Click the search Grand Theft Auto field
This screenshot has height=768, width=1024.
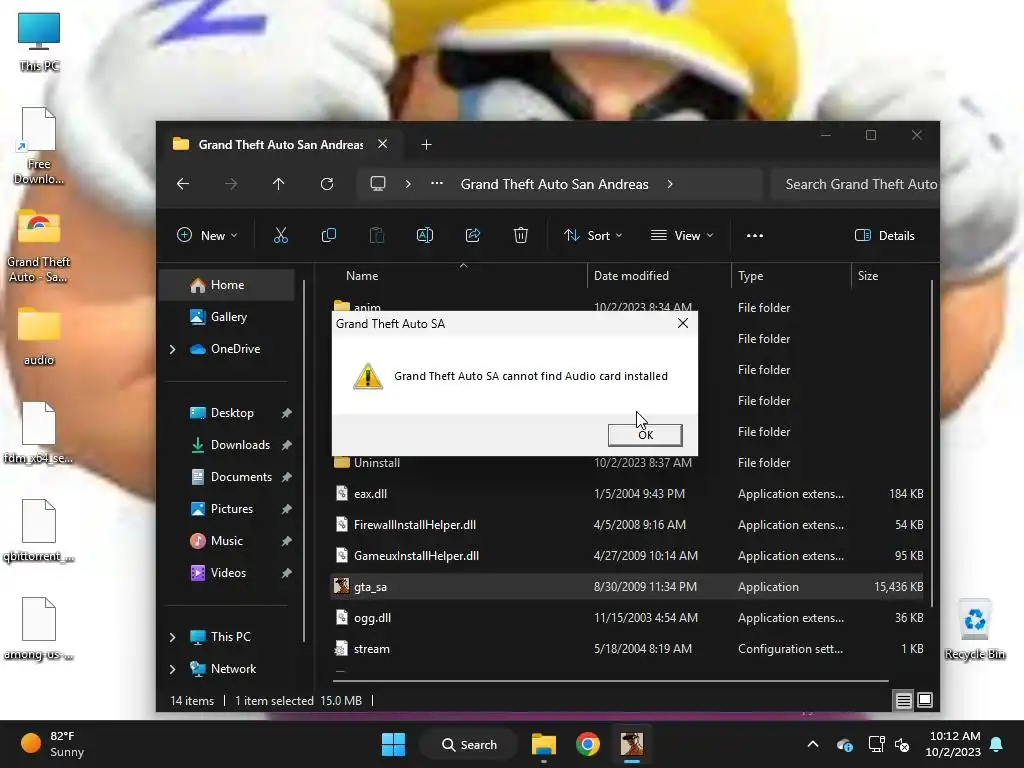[x=855, y=184]
